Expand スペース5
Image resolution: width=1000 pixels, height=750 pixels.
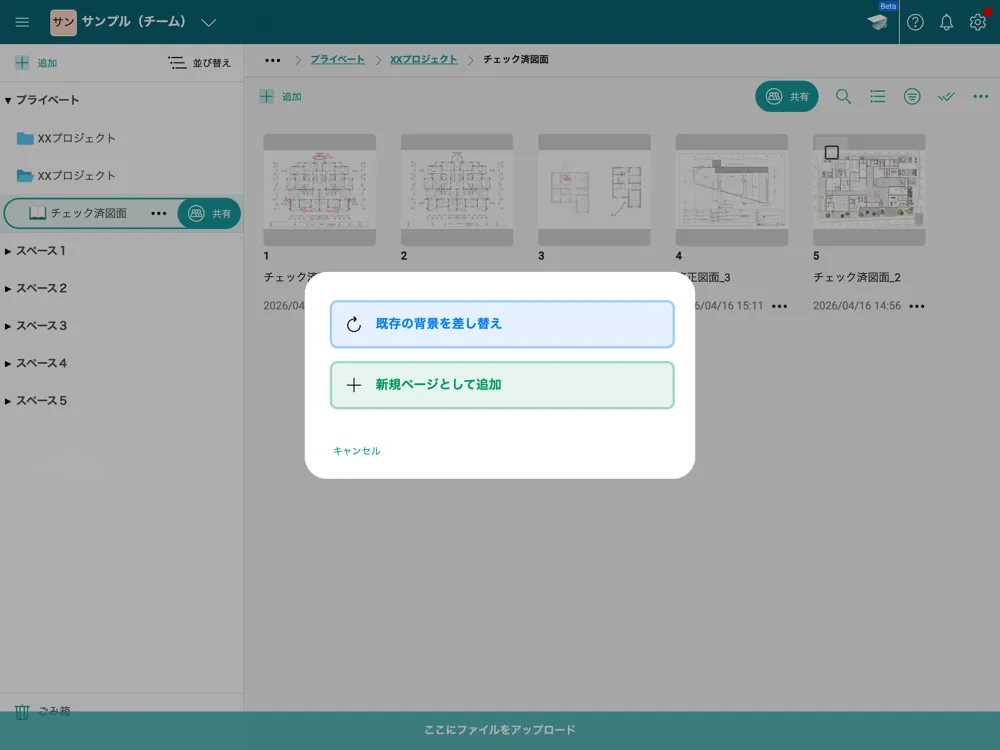tap(8, 401)
